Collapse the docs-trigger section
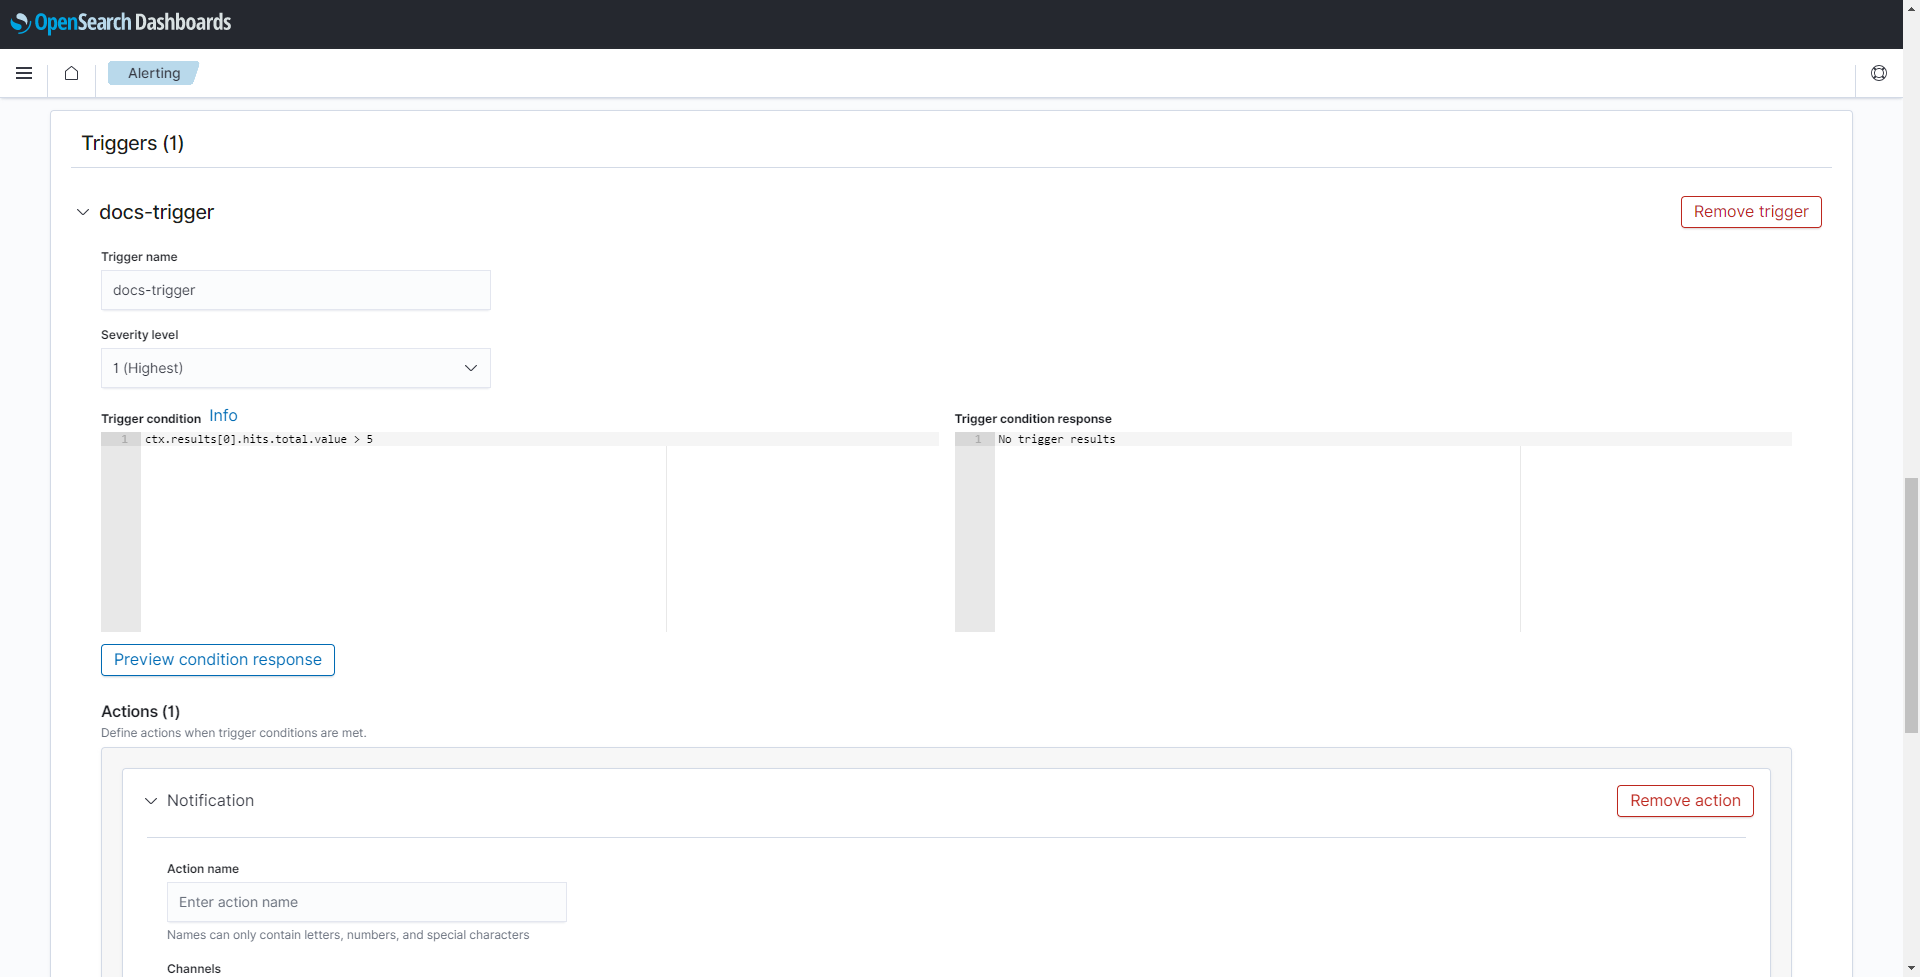 tap(83, 212)
